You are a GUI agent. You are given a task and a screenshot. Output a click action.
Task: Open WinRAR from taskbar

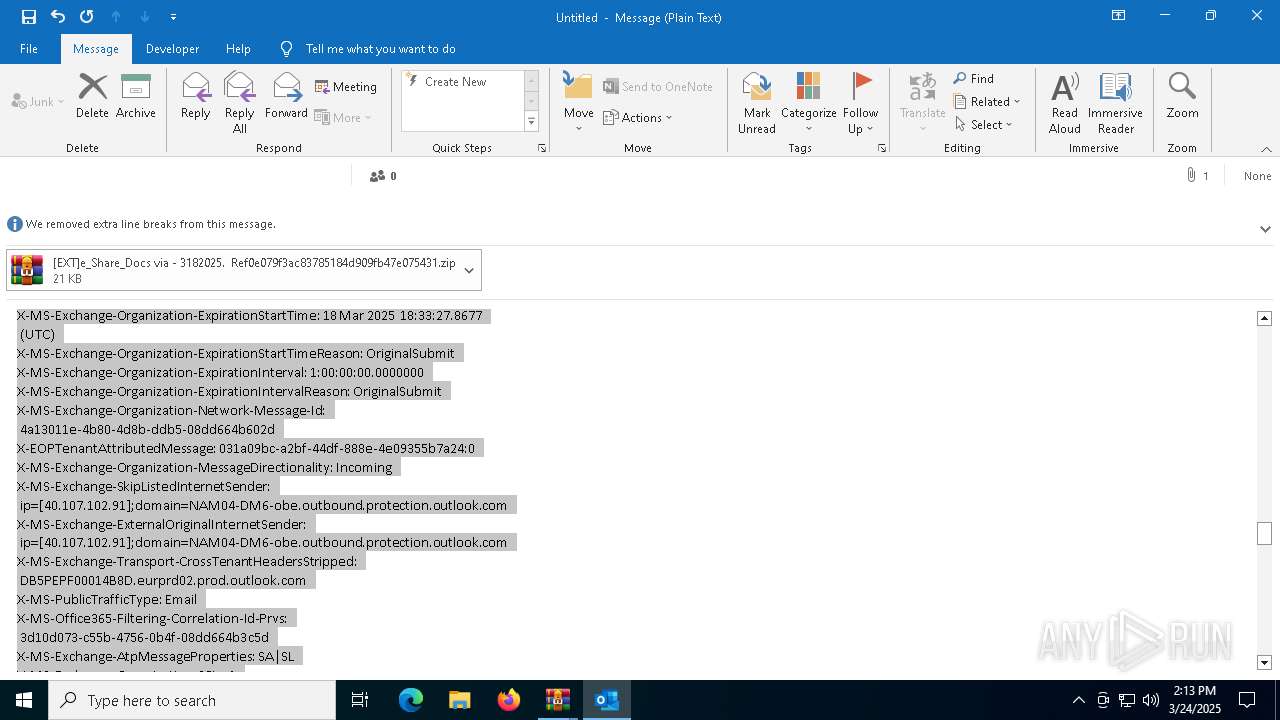point(558,700)
